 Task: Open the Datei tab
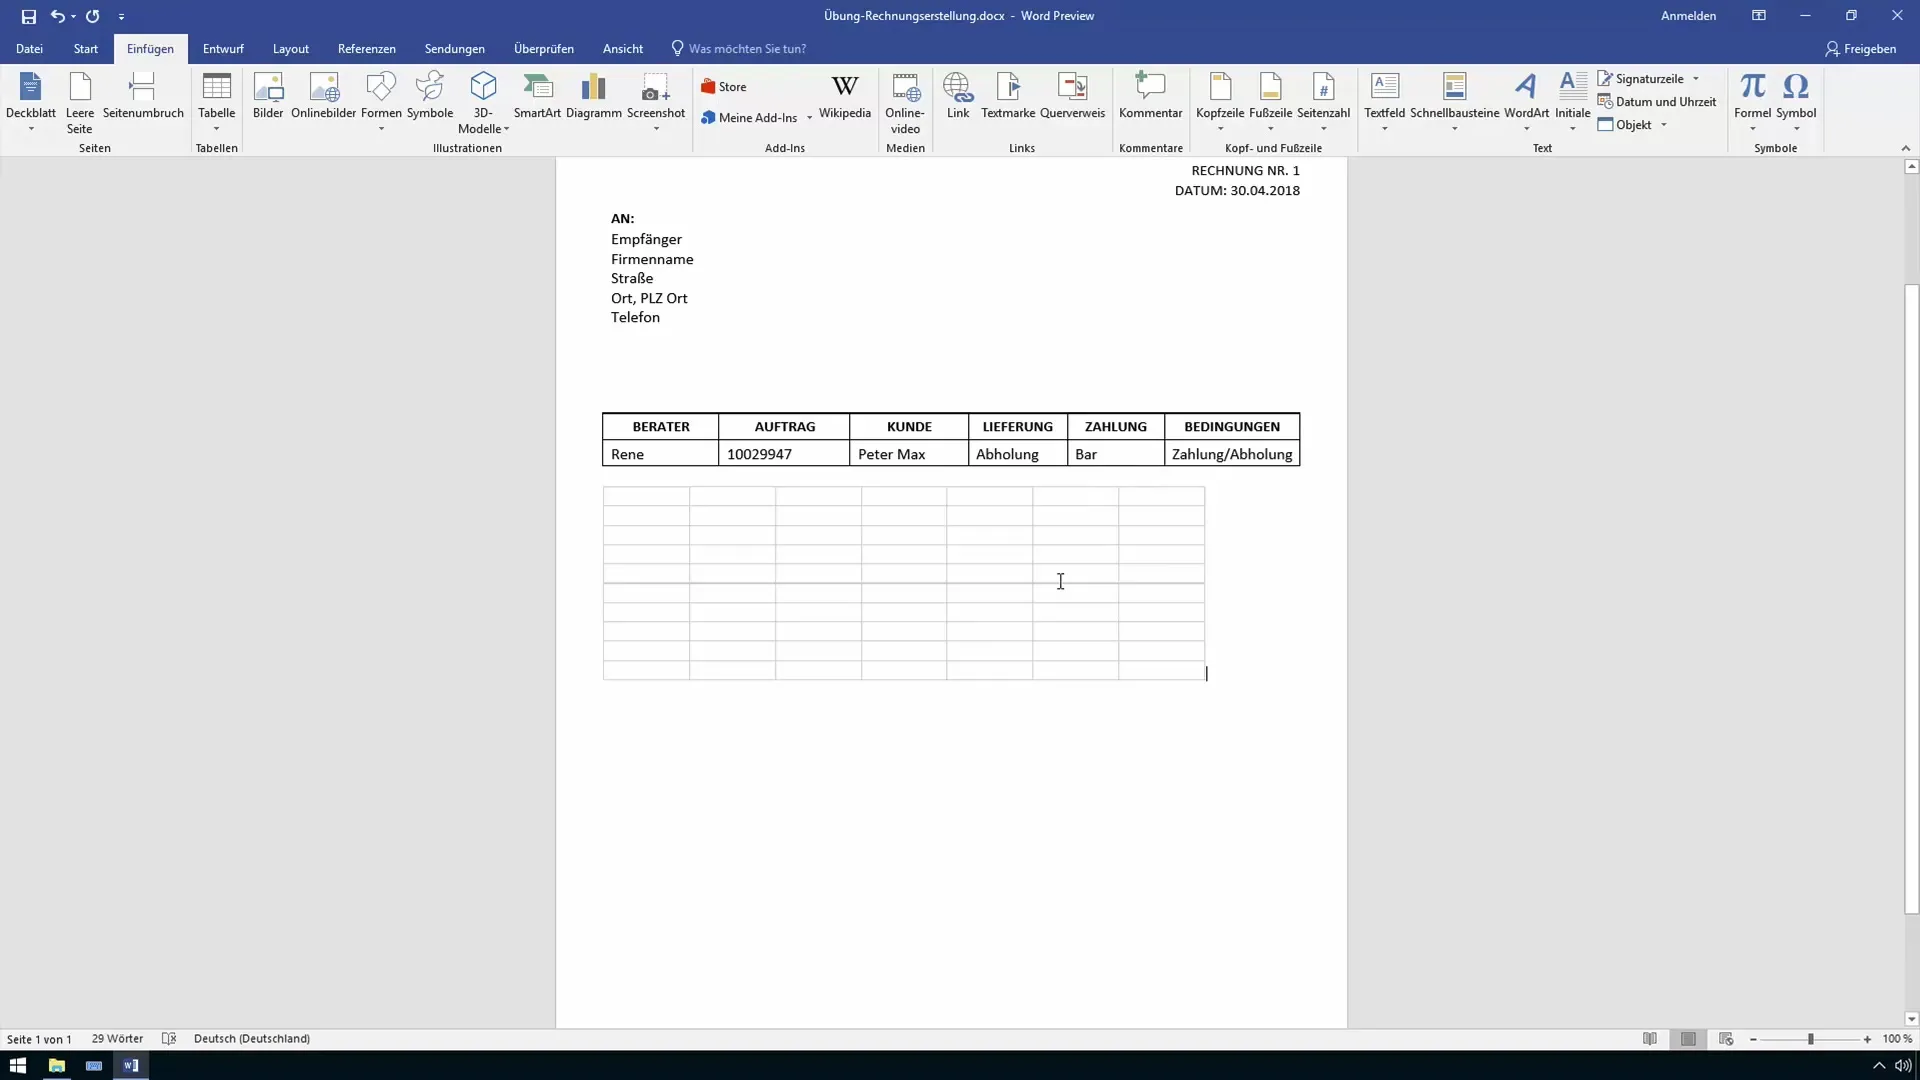29,49
